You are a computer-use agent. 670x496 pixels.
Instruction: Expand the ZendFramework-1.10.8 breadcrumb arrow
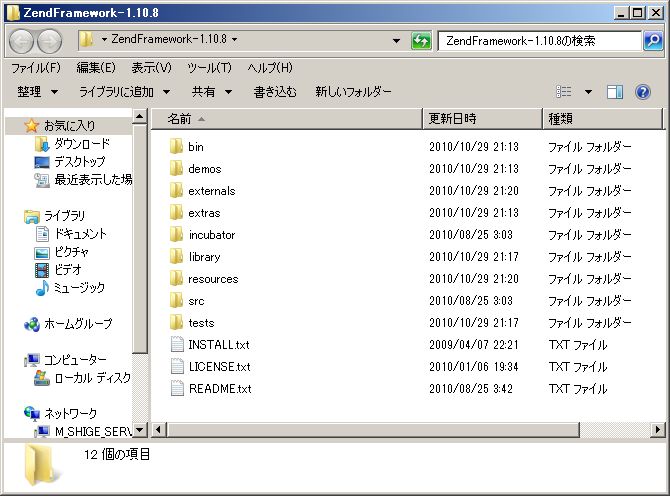(235, 39)
